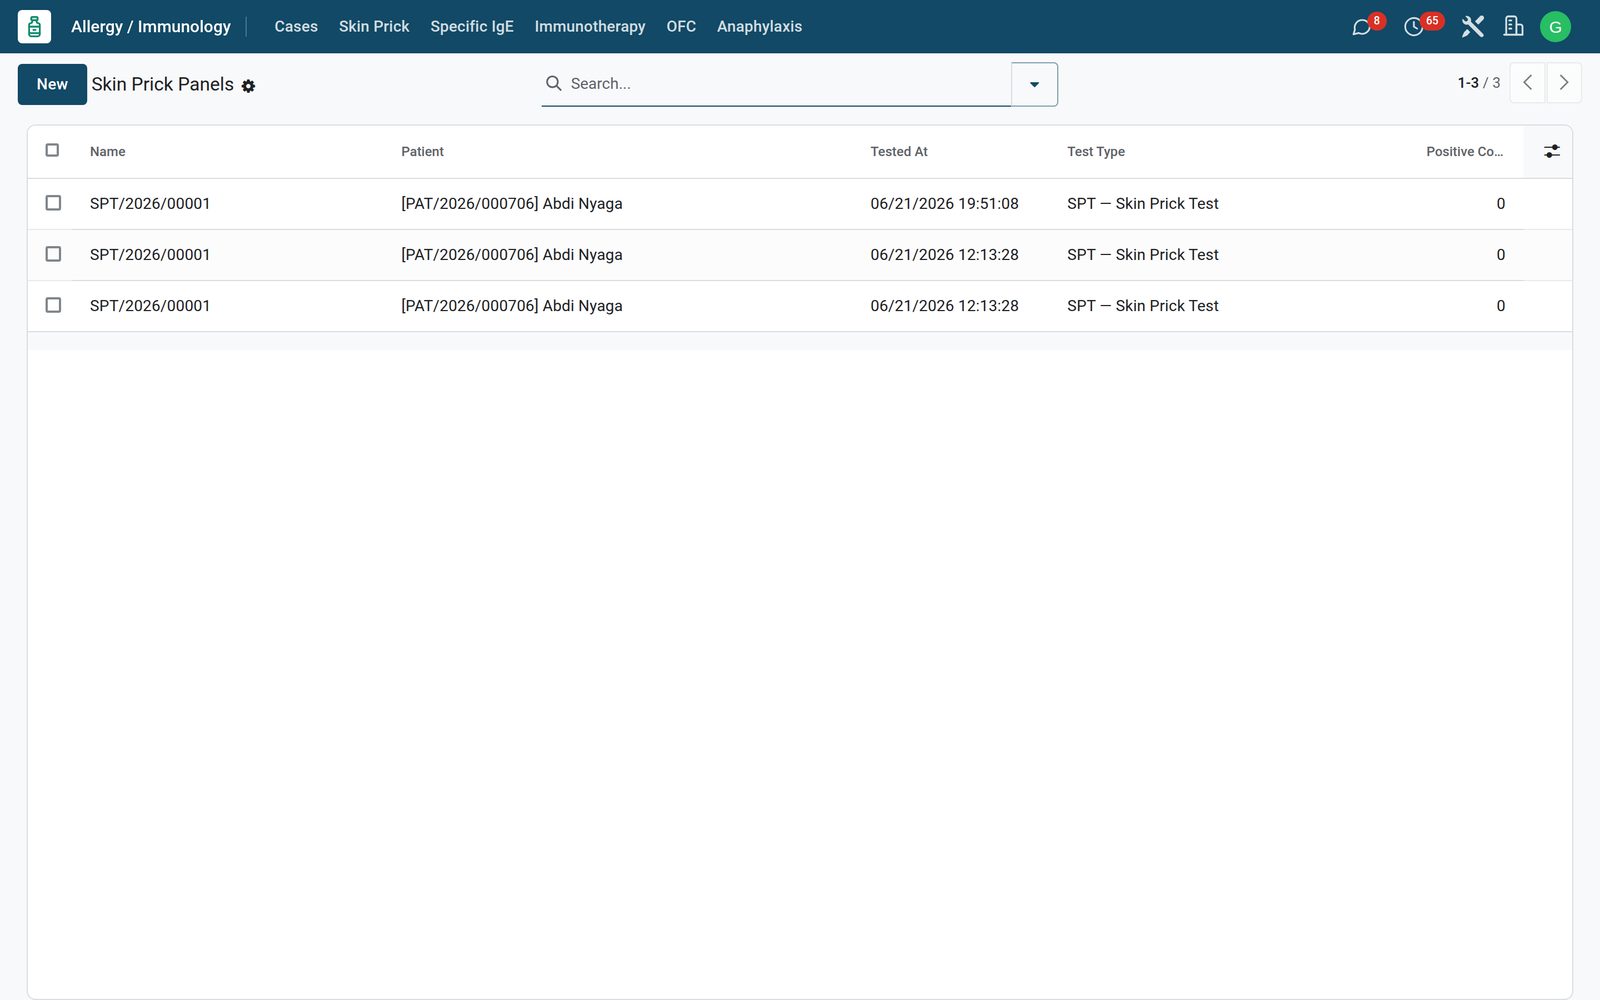Open the company switcher building icon
1600x1000 pixels.
point(1514,27)
